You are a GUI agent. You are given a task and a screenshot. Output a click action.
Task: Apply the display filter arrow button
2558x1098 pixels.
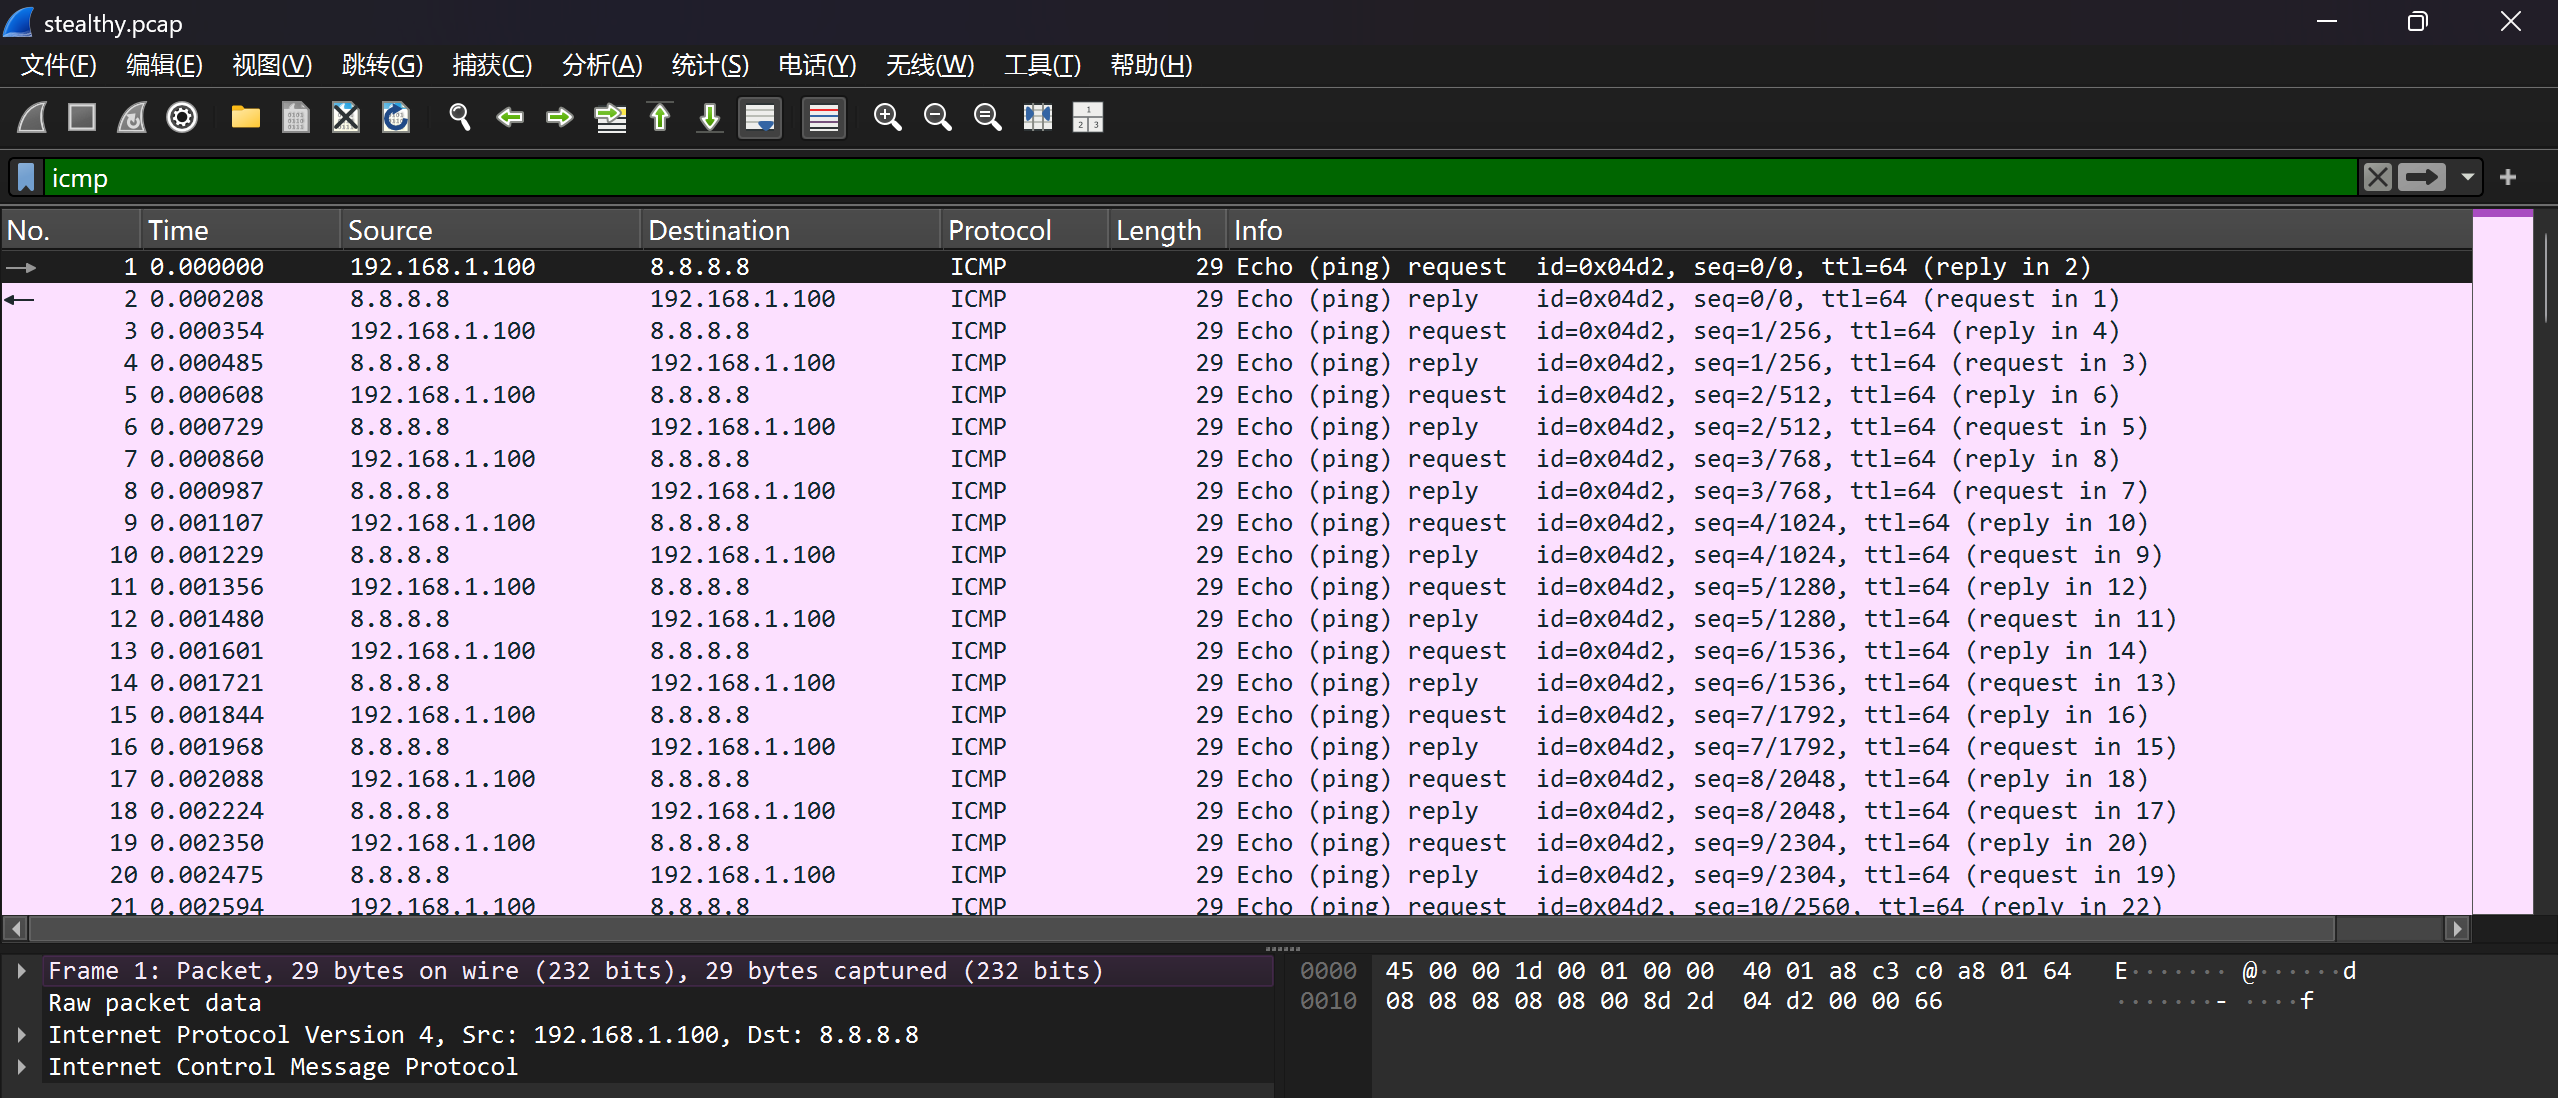(x=2422, y=178)
